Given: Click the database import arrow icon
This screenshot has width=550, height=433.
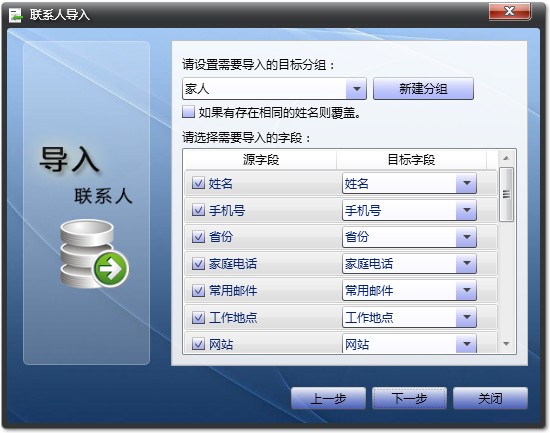Looking at the screenshot, I should point(95,255).
